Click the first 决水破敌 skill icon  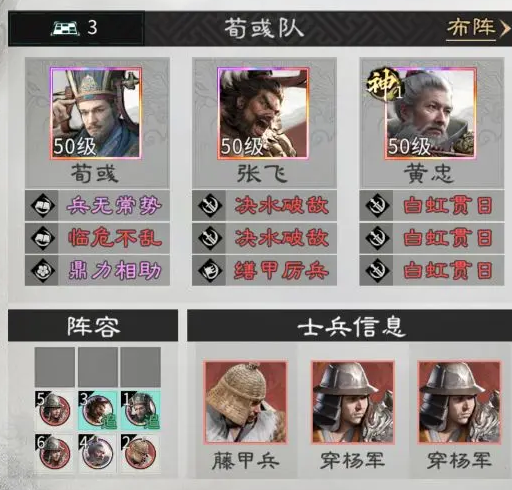click(210, 205)
